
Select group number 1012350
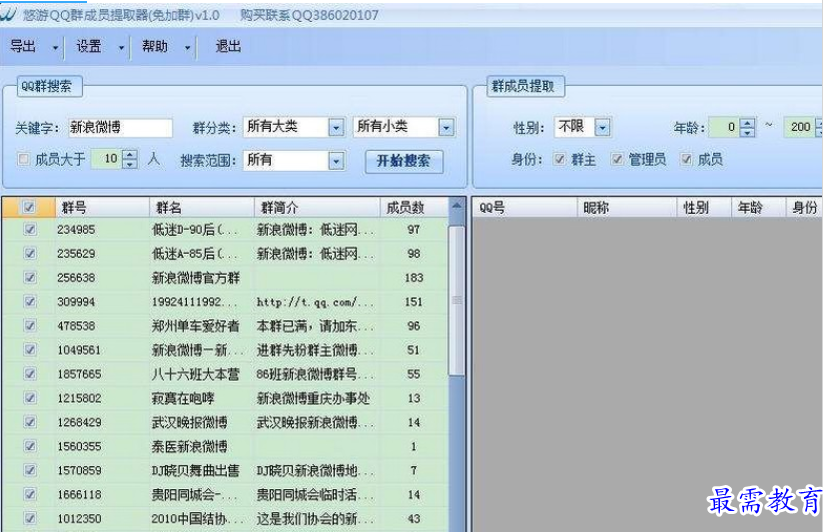coord(79,519)
